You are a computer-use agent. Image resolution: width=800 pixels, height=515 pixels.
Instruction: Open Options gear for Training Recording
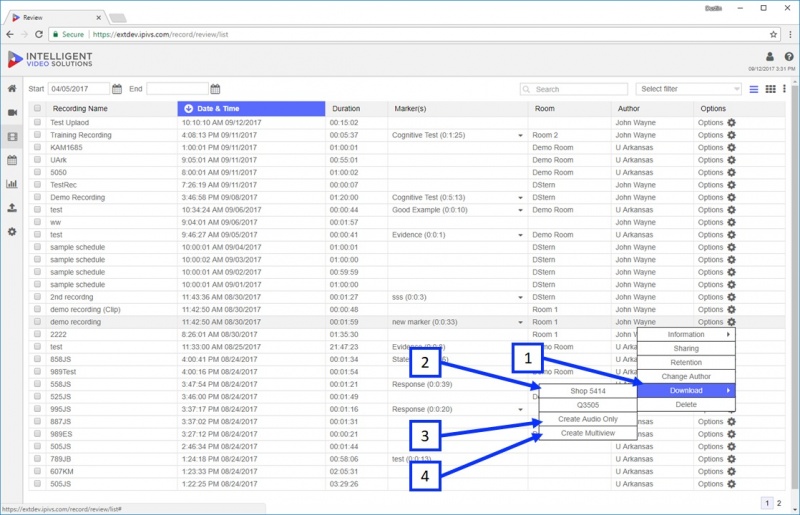pos(731,135)
